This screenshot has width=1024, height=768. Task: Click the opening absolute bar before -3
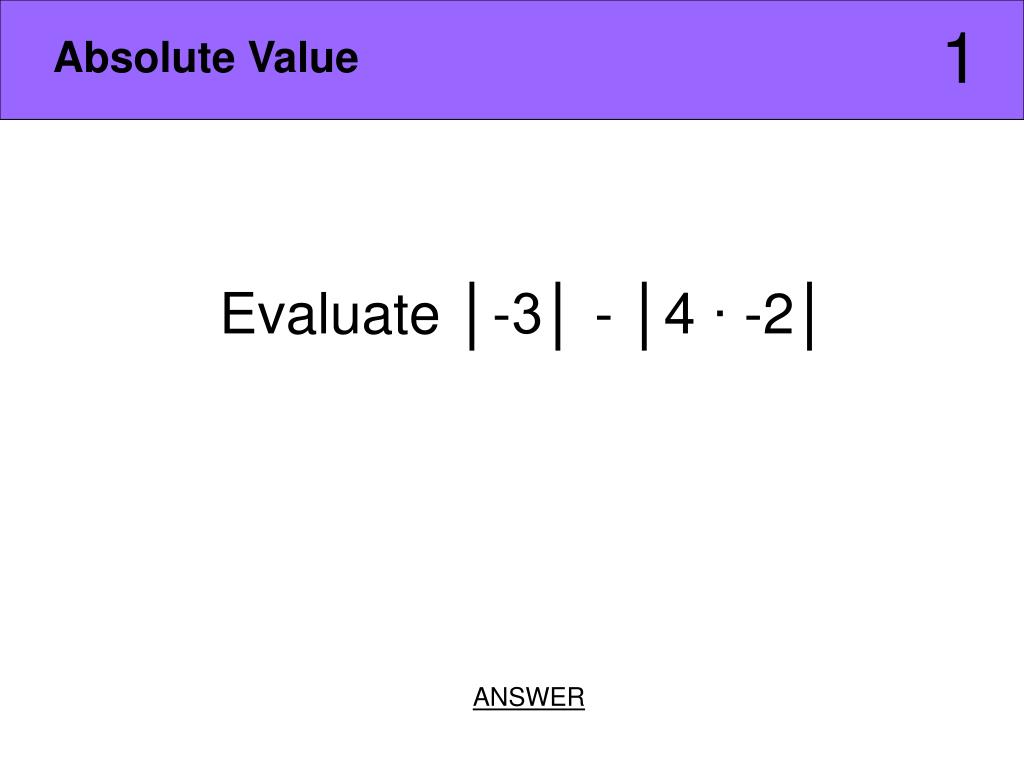tap(472, 315)
